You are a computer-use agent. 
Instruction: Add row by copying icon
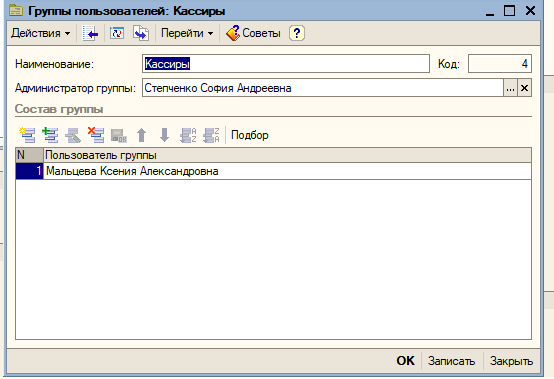tap(50, 135)
